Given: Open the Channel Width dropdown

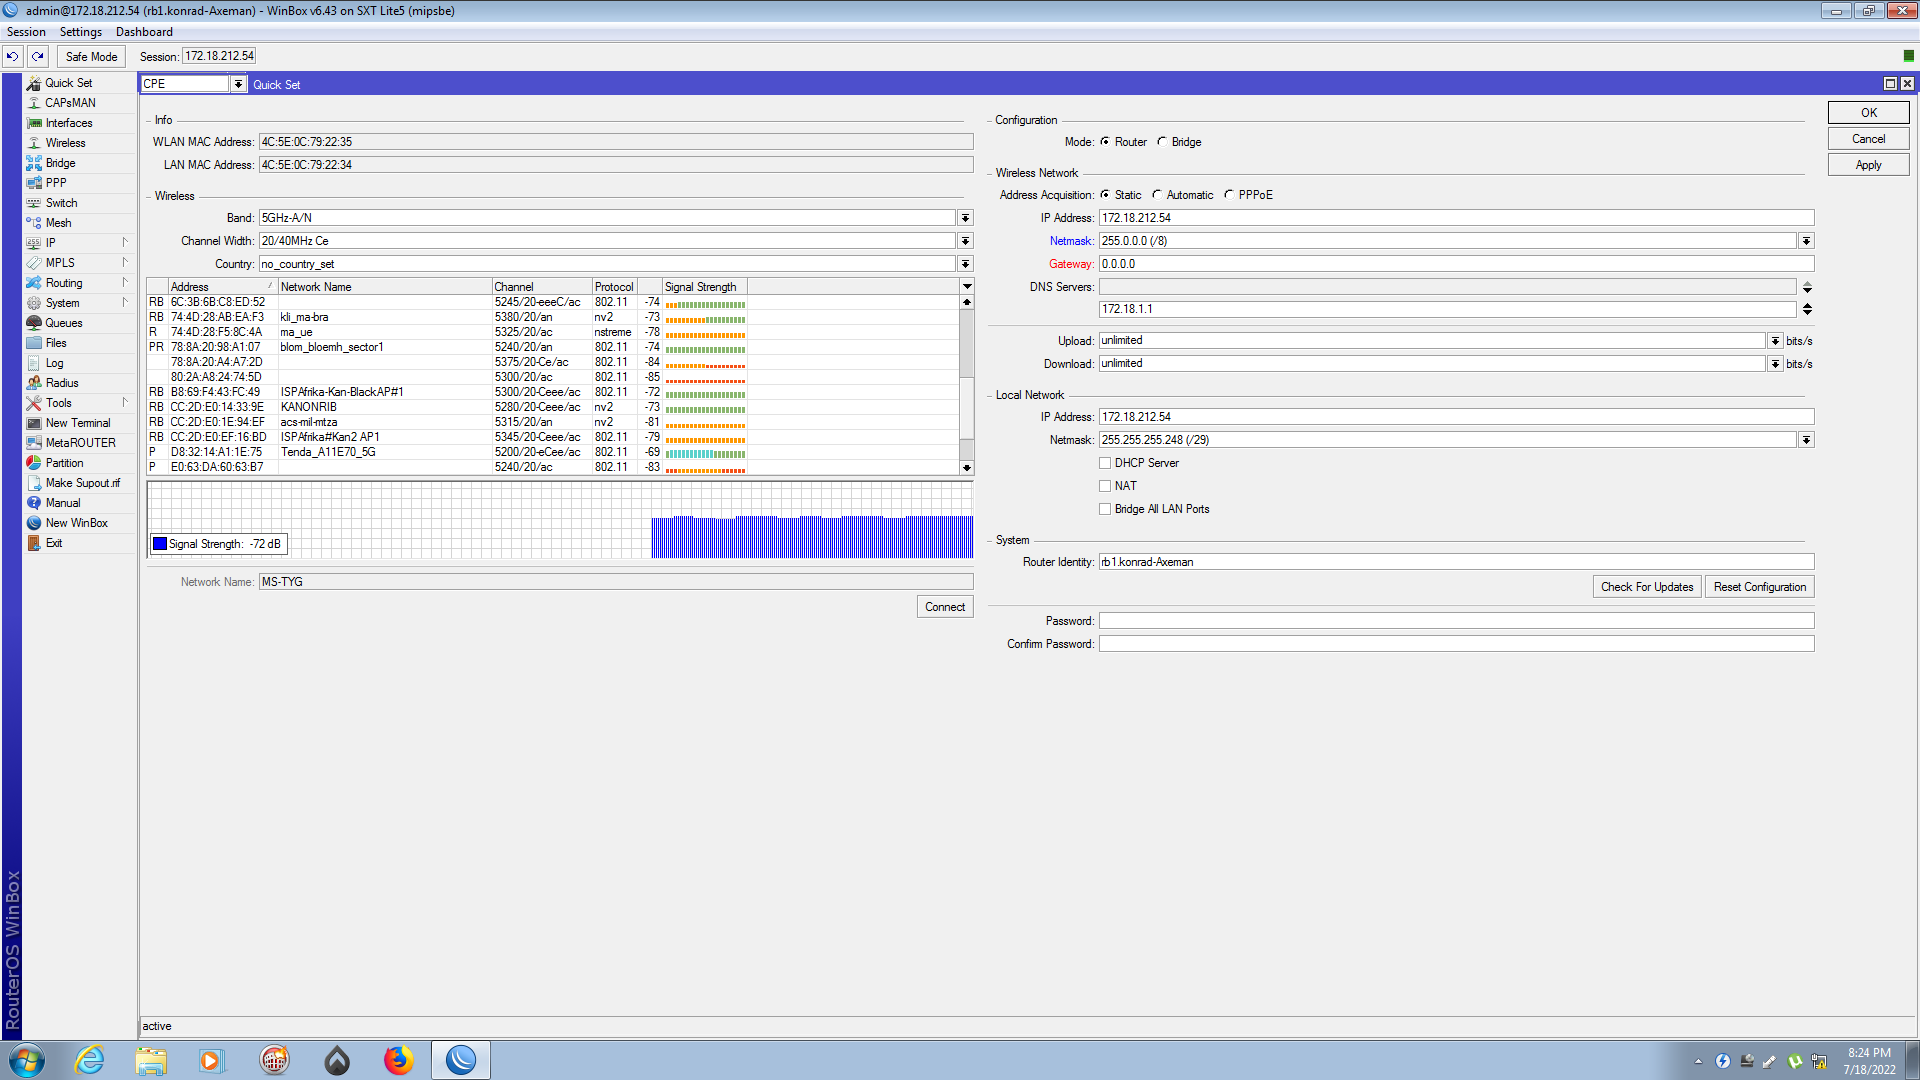Looking at the screenshot, I should (x=965, y=241).
